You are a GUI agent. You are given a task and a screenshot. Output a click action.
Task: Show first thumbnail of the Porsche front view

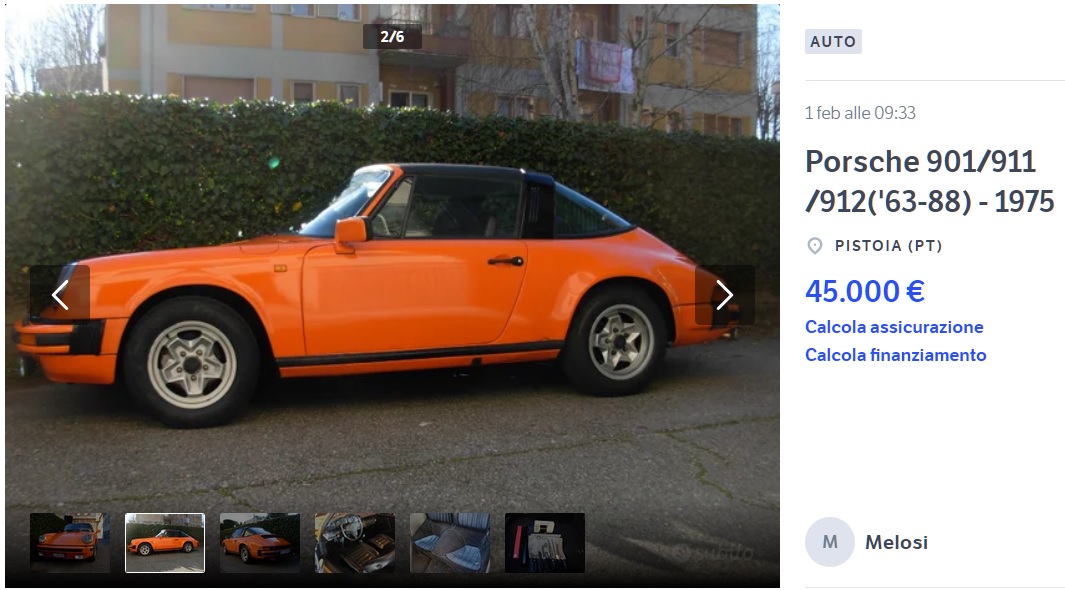(70, 543)
